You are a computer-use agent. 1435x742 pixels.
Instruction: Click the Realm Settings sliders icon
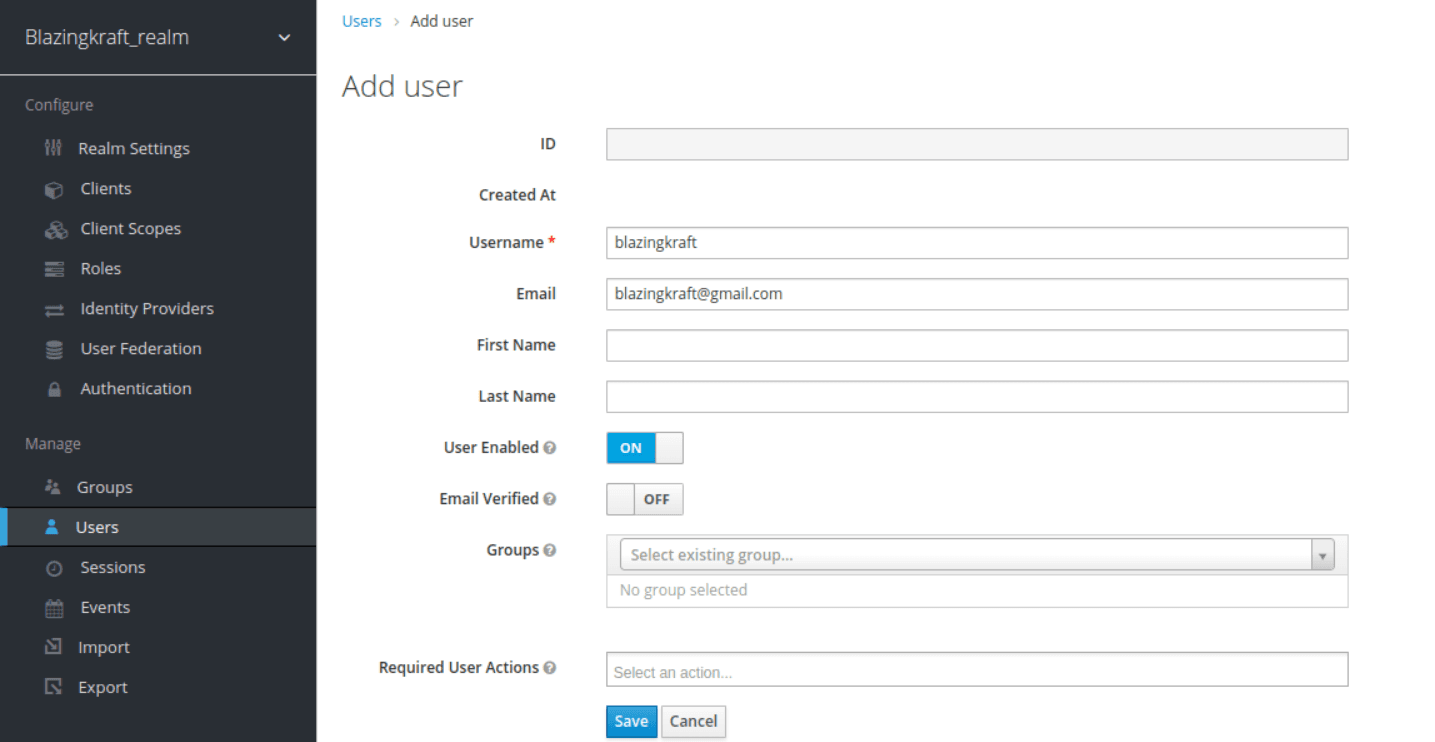point(54,148)
